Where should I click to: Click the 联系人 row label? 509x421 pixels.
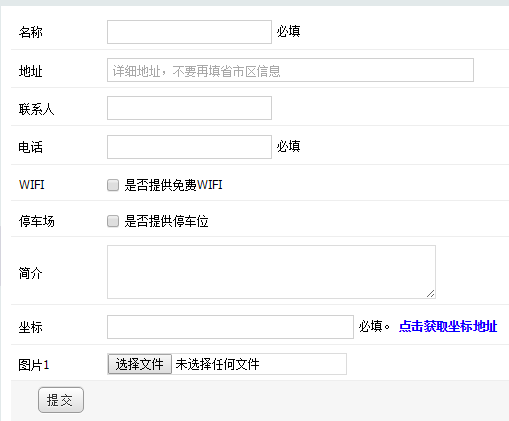click(37, 109)
